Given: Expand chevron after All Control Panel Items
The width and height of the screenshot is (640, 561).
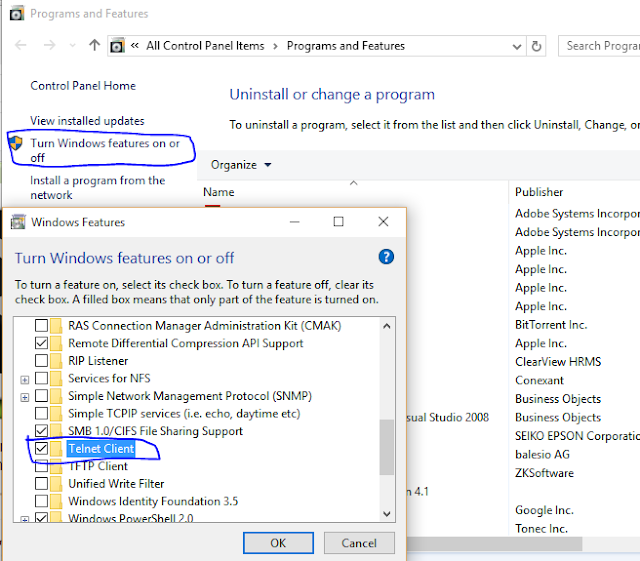Looking at the screenshot, I should tap(276, 46).
